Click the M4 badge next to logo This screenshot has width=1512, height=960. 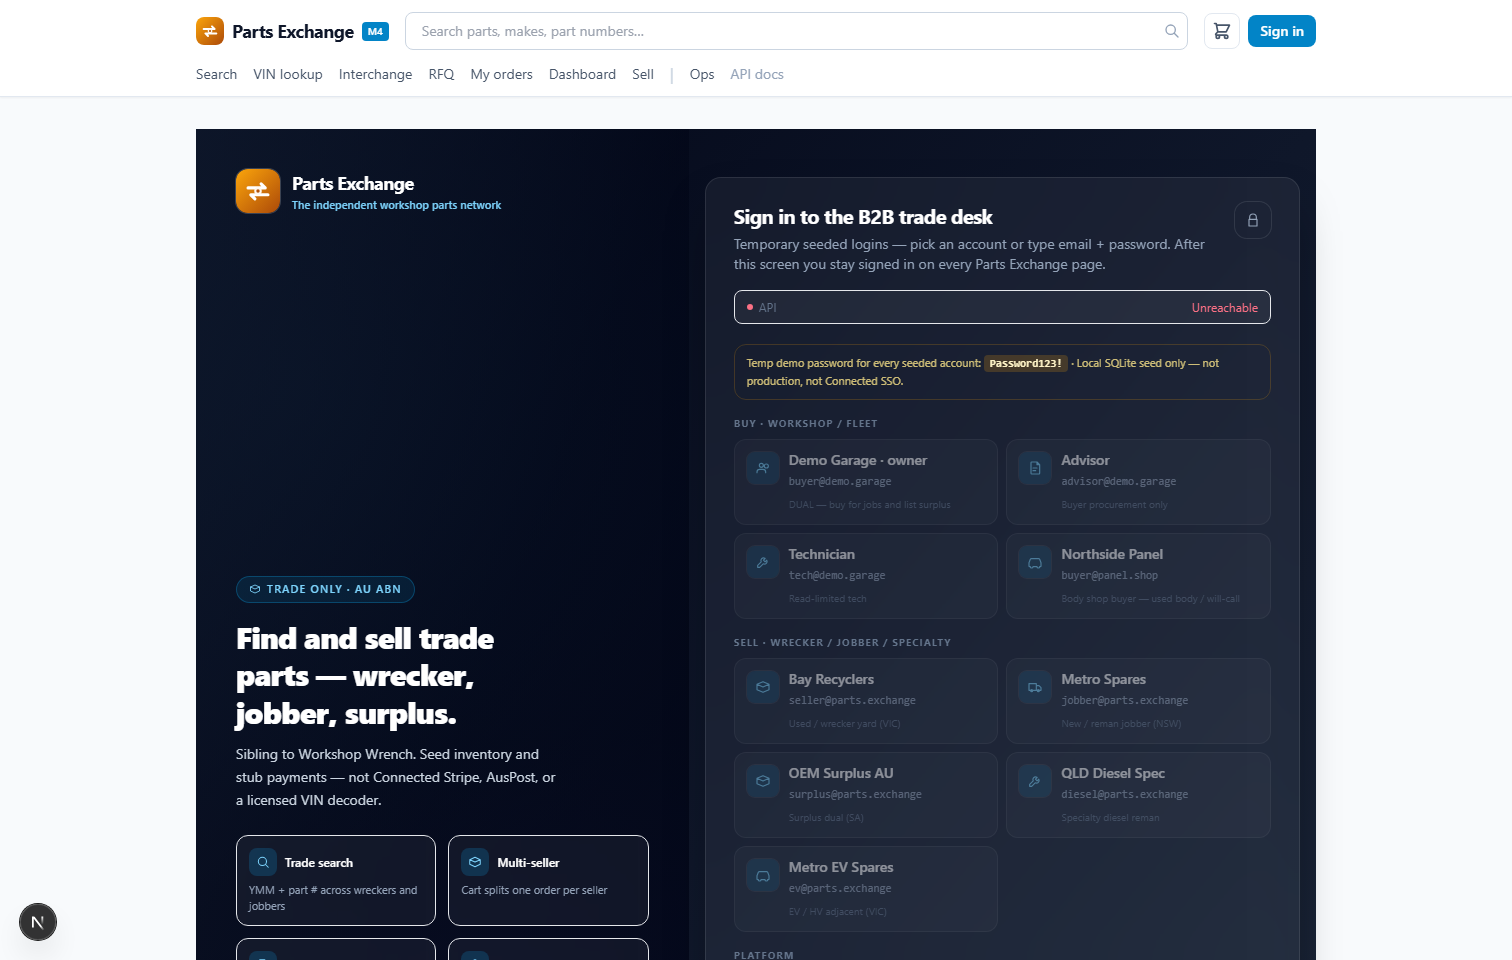click(x=375, y=31)
